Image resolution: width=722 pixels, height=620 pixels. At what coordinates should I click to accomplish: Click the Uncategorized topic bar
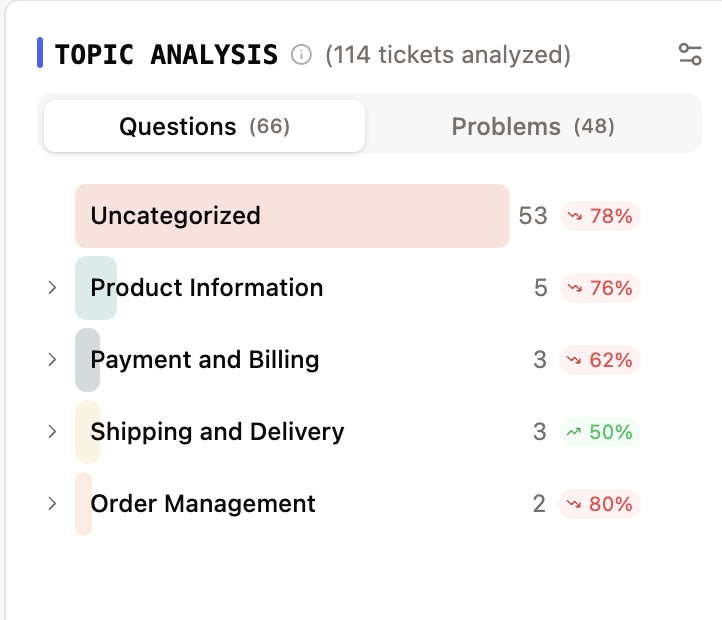coord(292,216)
